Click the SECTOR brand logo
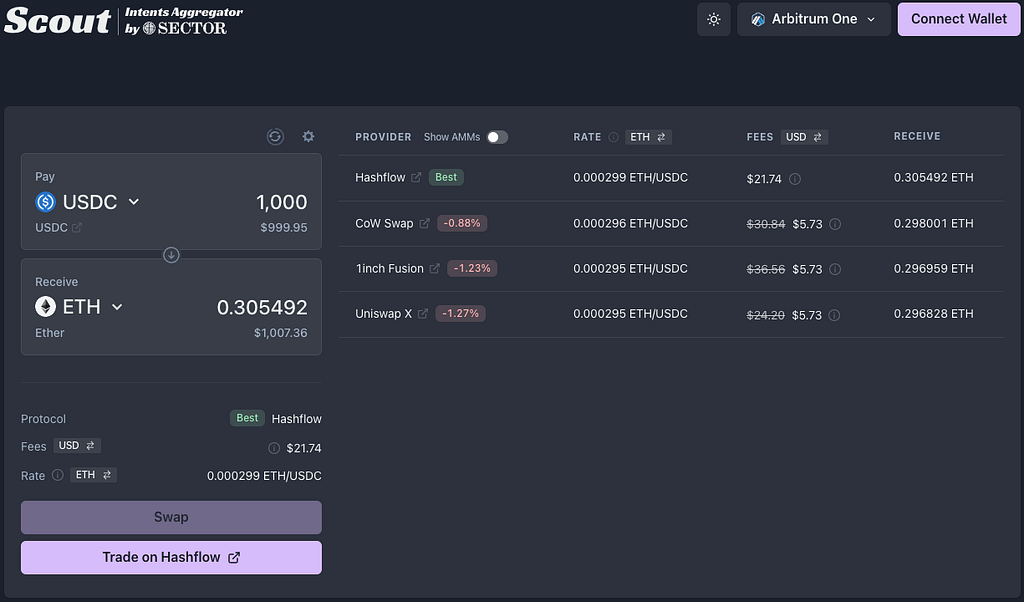 pyautogui.click(x=185, y=28)
